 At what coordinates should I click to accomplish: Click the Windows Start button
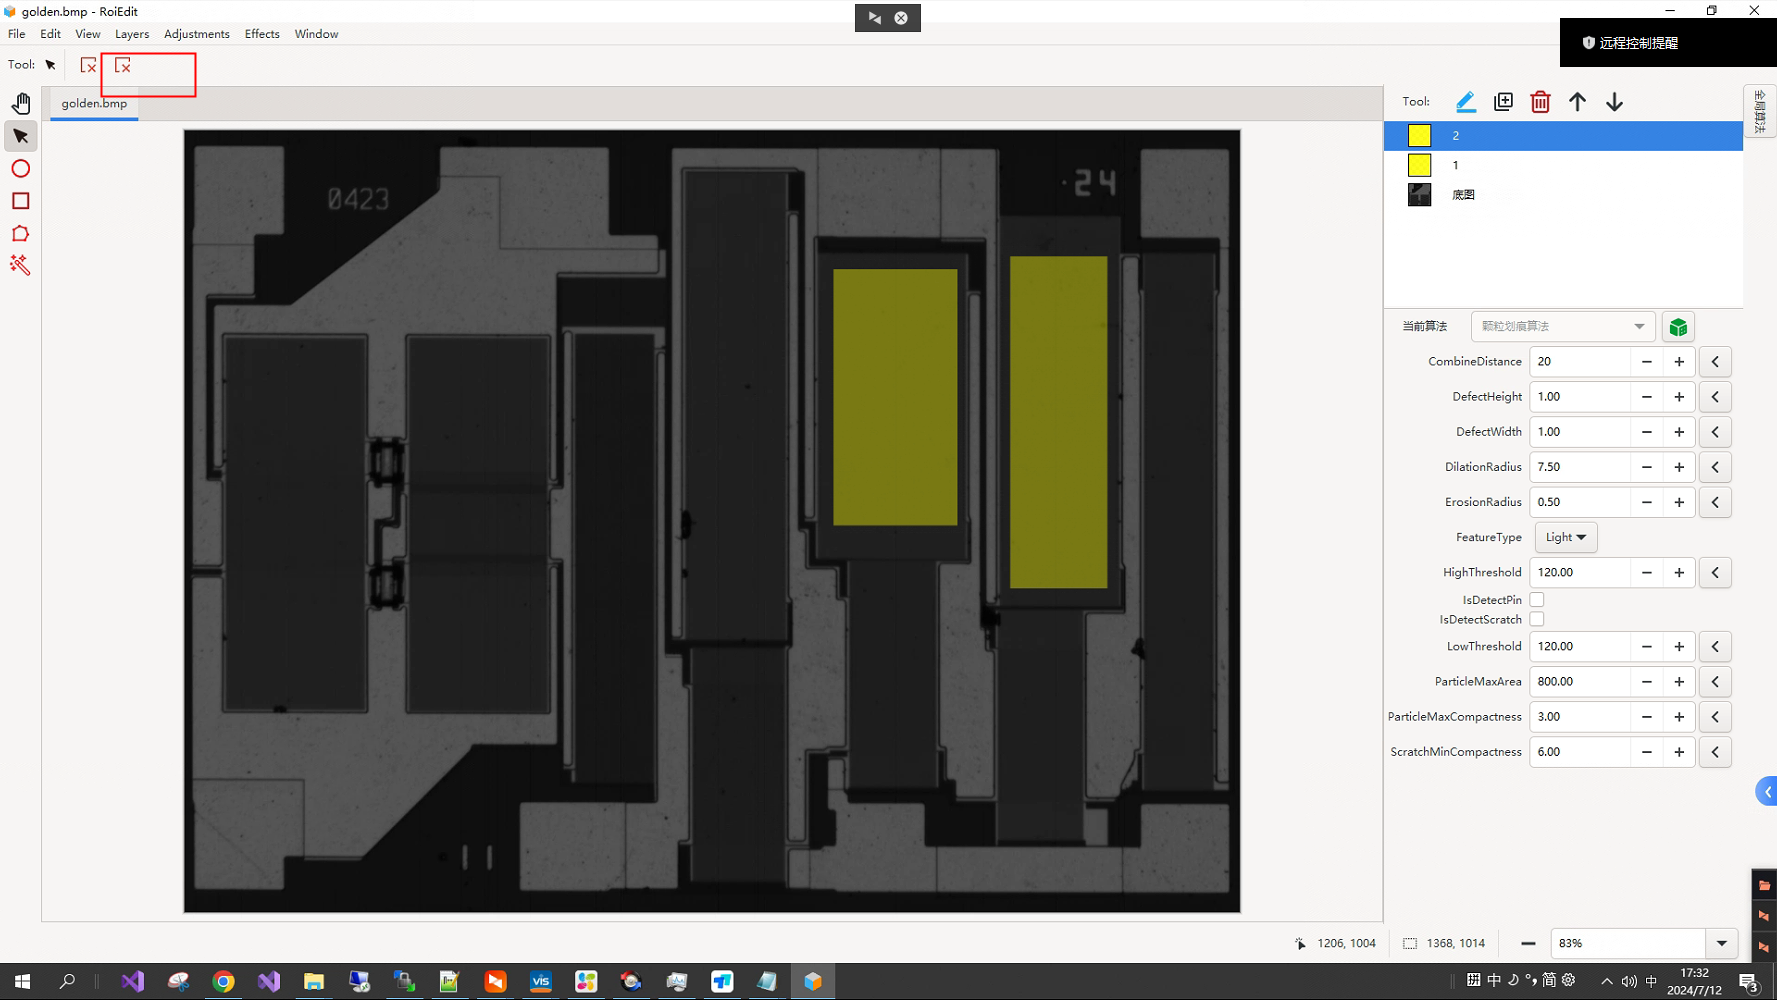22,982
